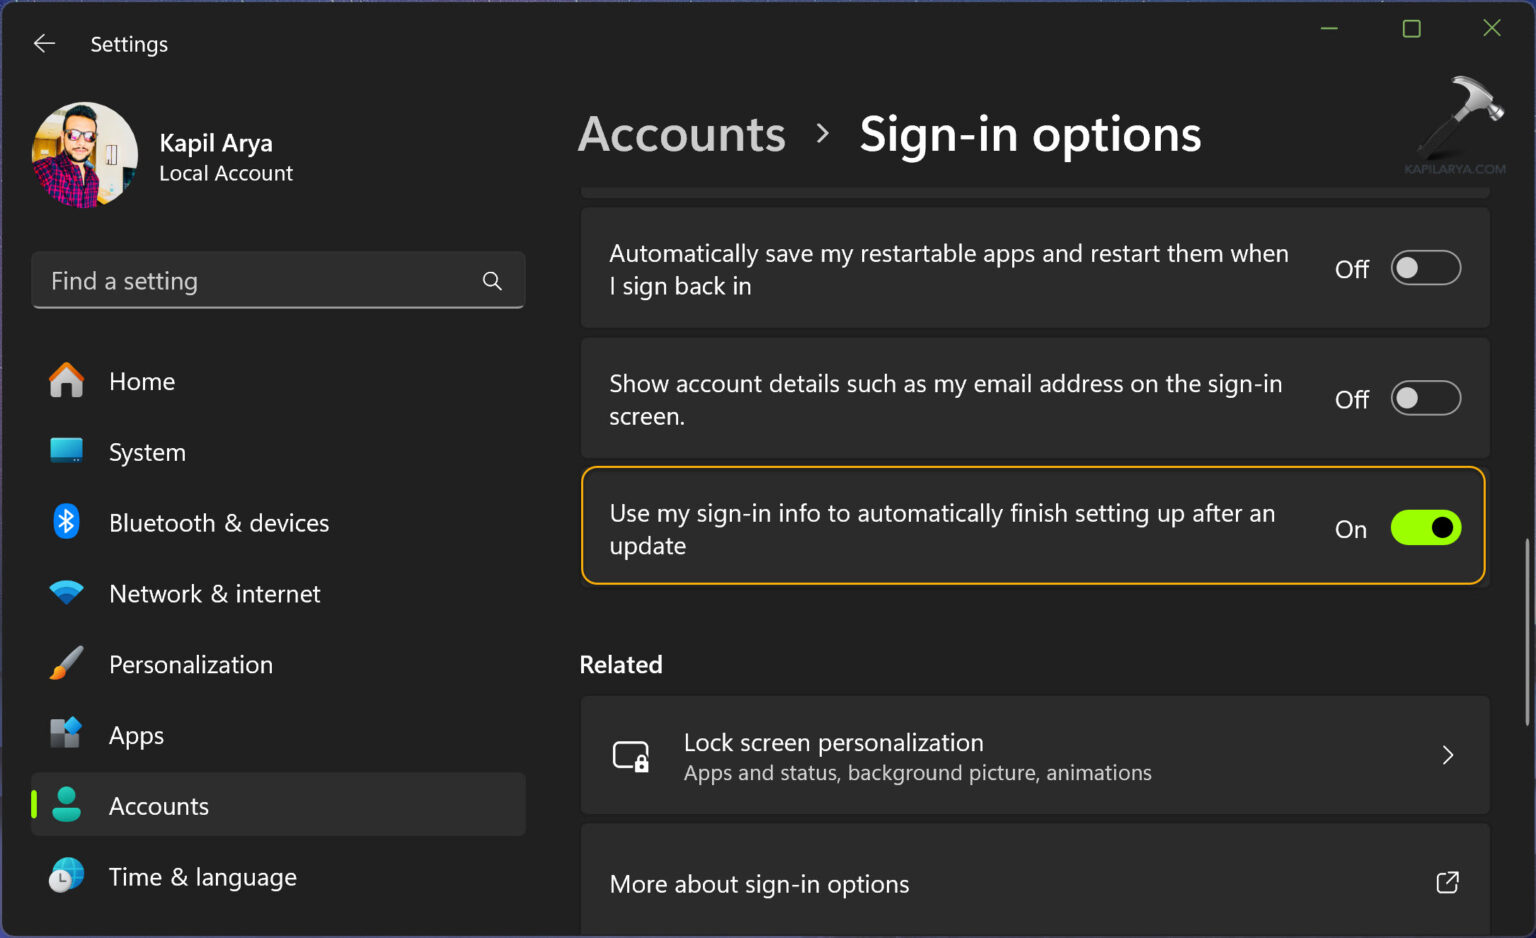Toggle show account details switch

[1426, 398]
